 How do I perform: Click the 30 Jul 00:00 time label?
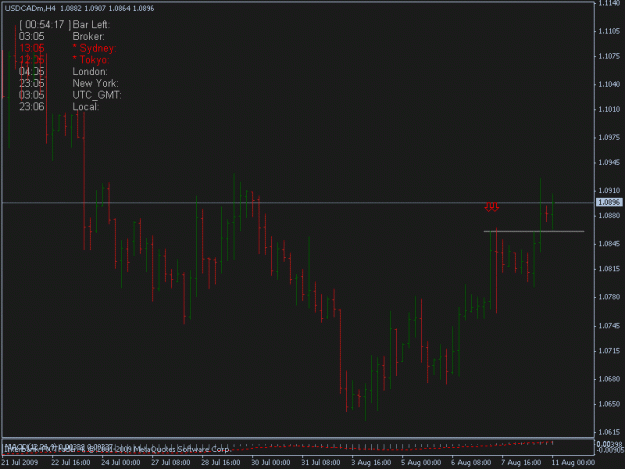[x=271, y=463]
